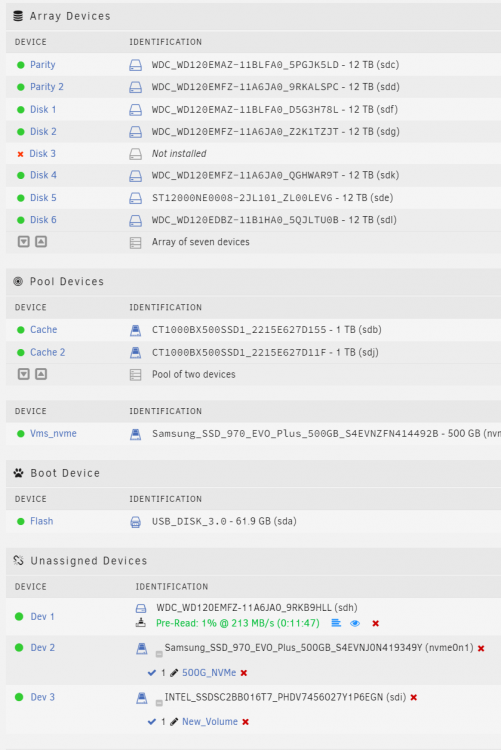
Task: Click the Cache row SSD icon
Action: (x=135, y=330)
